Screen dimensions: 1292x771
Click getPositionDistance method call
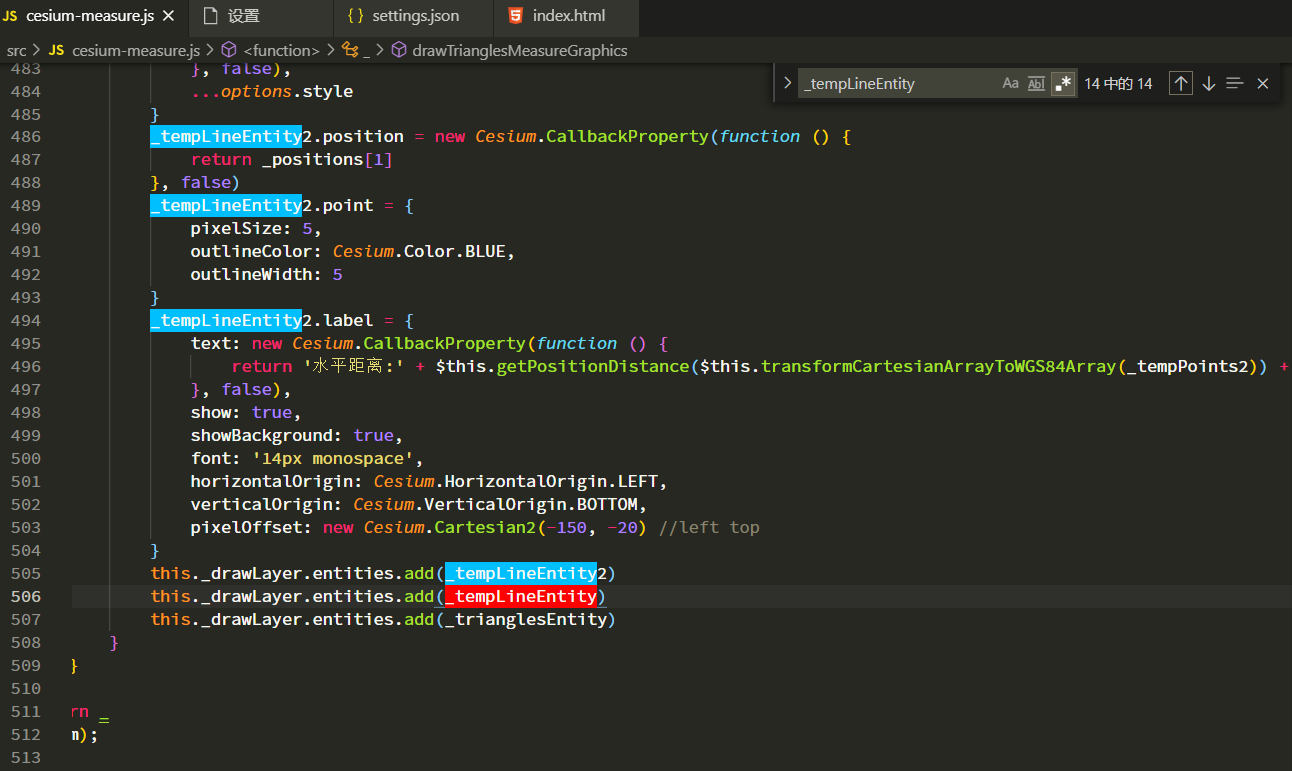click(594, 367)
